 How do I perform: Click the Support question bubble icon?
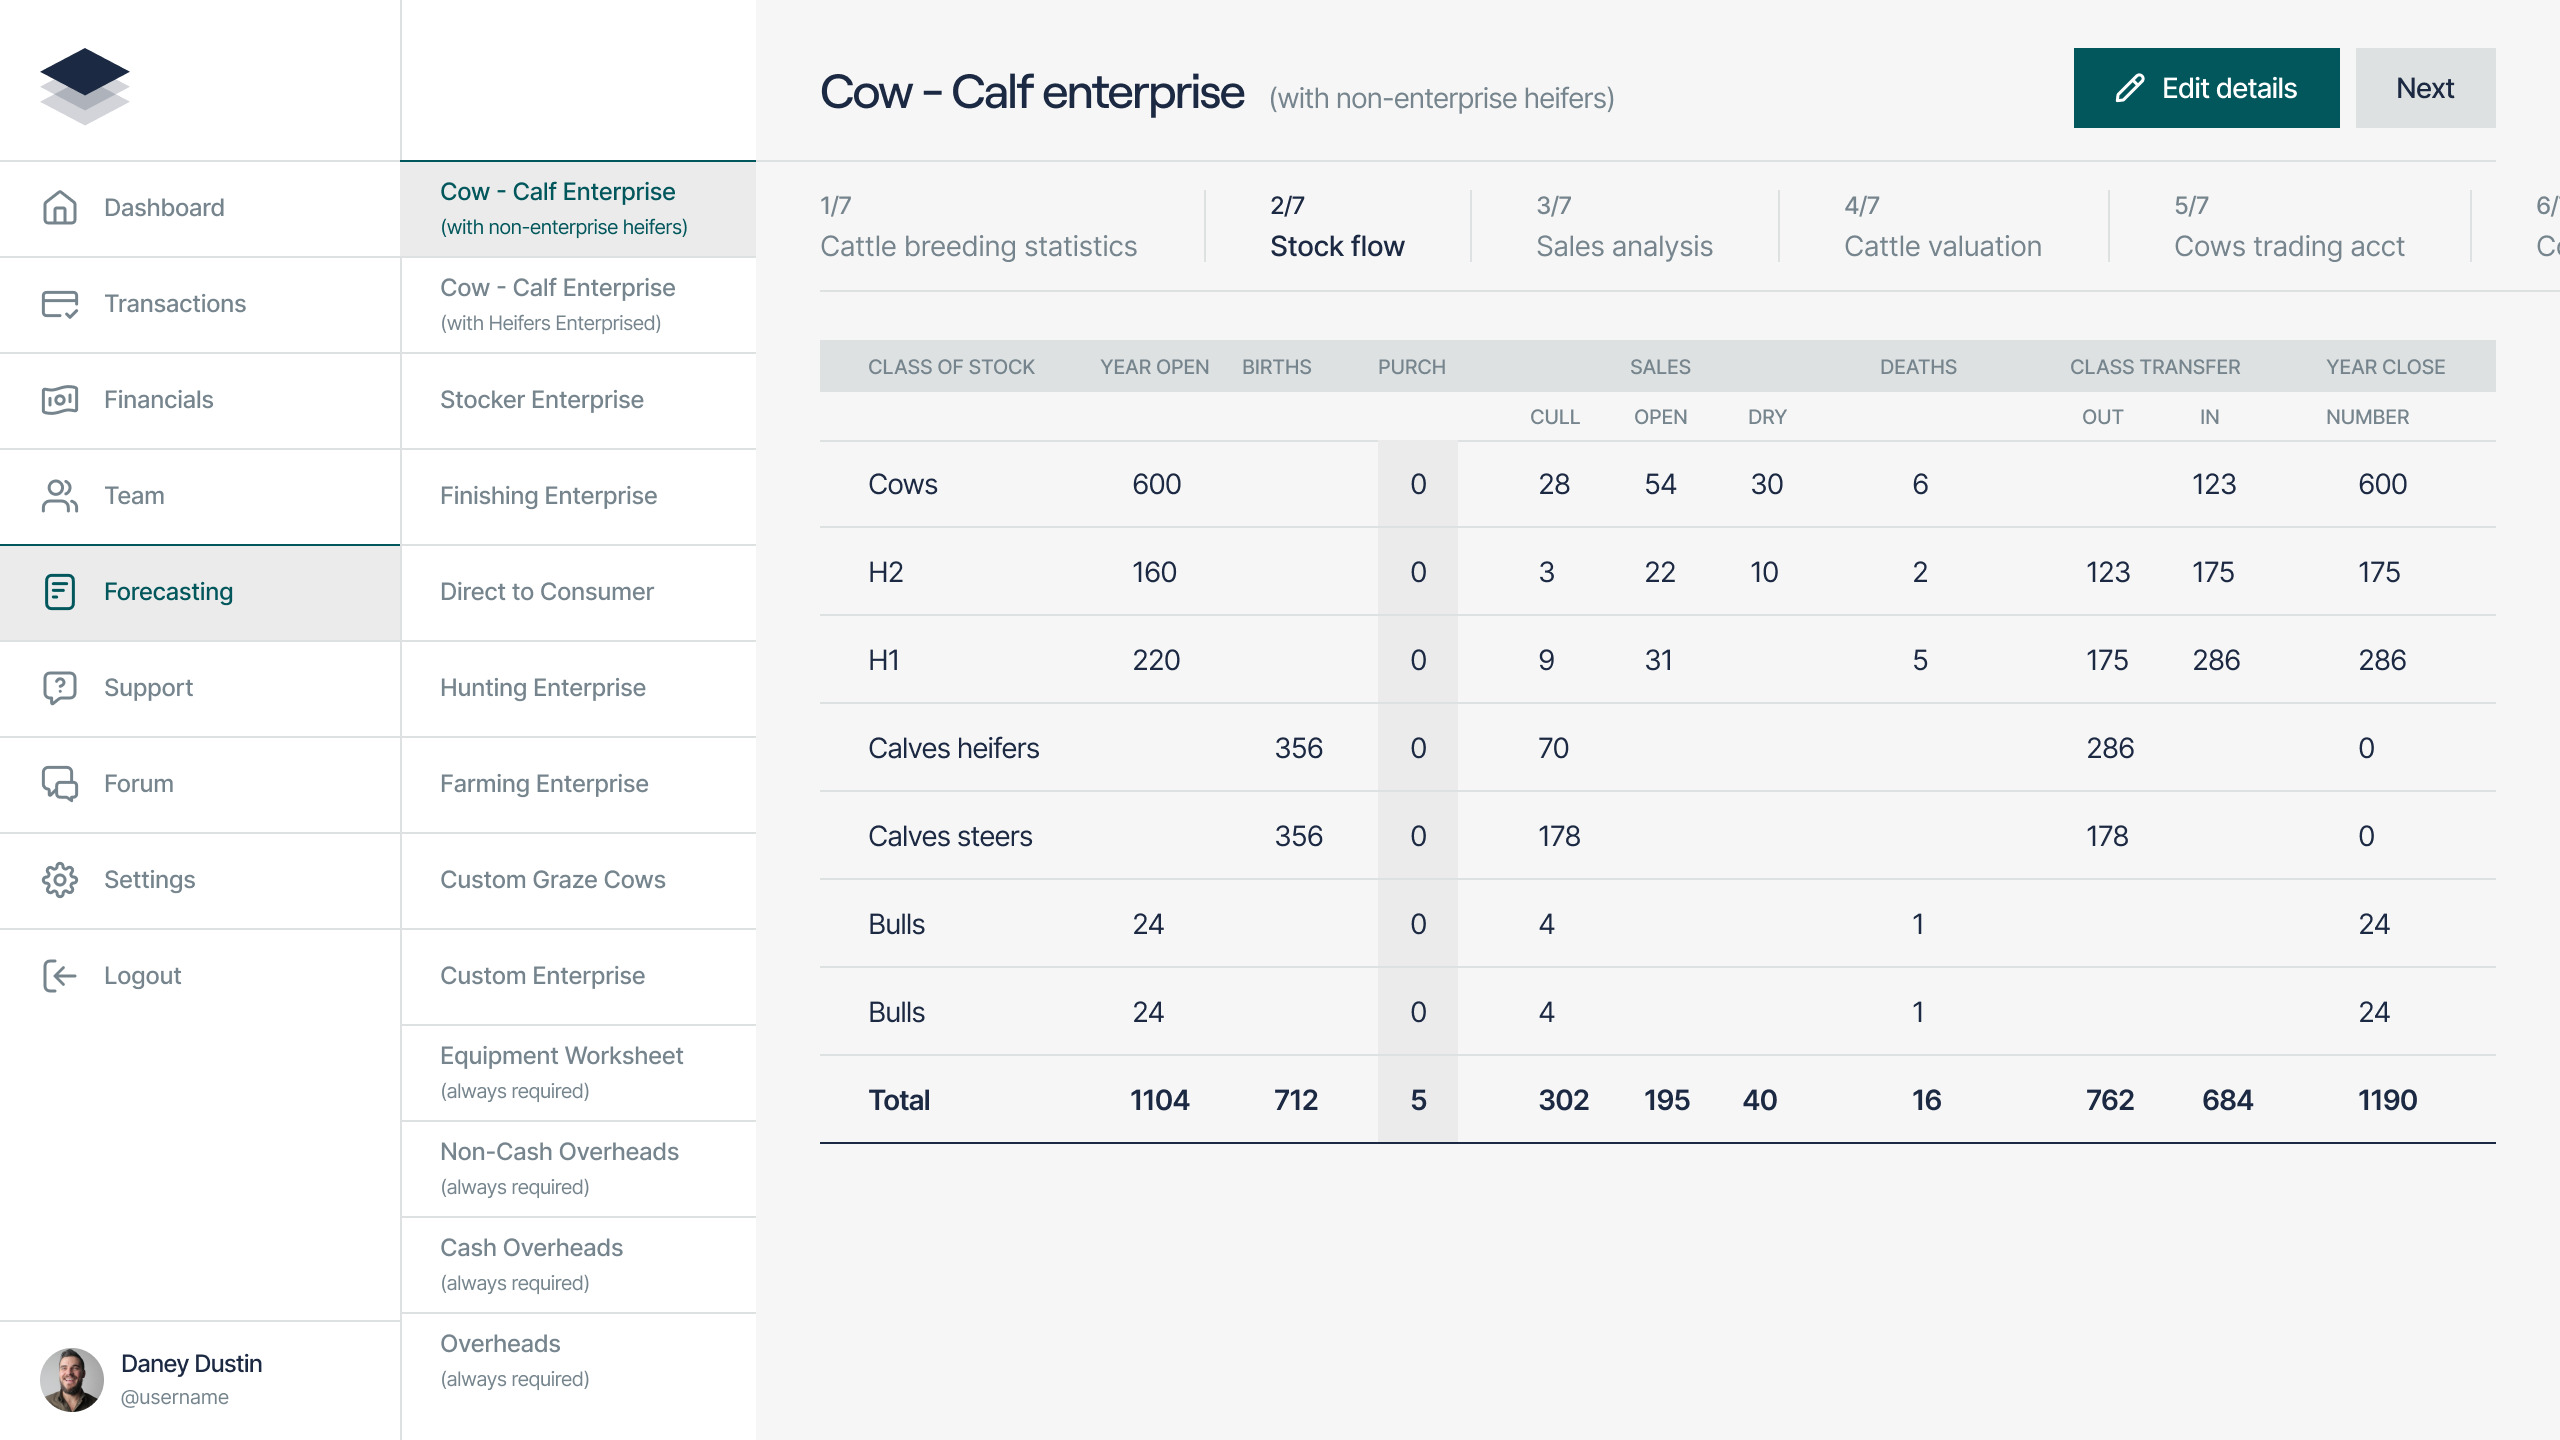[60, 688]
